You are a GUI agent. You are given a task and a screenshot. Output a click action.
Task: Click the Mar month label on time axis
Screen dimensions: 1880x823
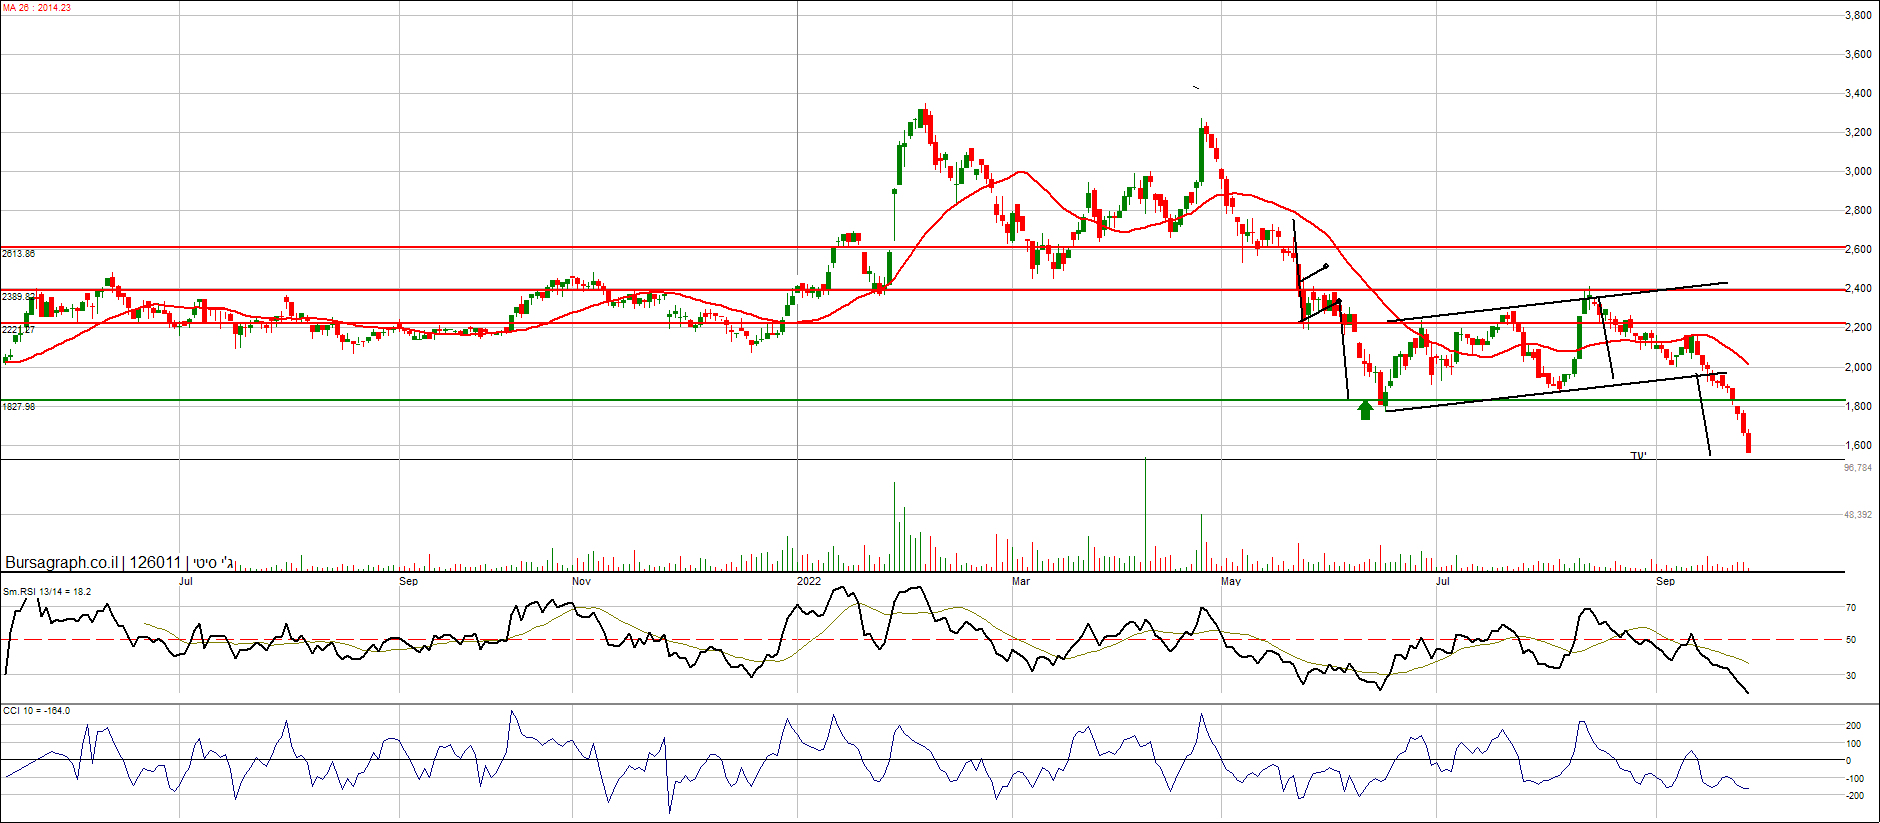(1021, 581)
